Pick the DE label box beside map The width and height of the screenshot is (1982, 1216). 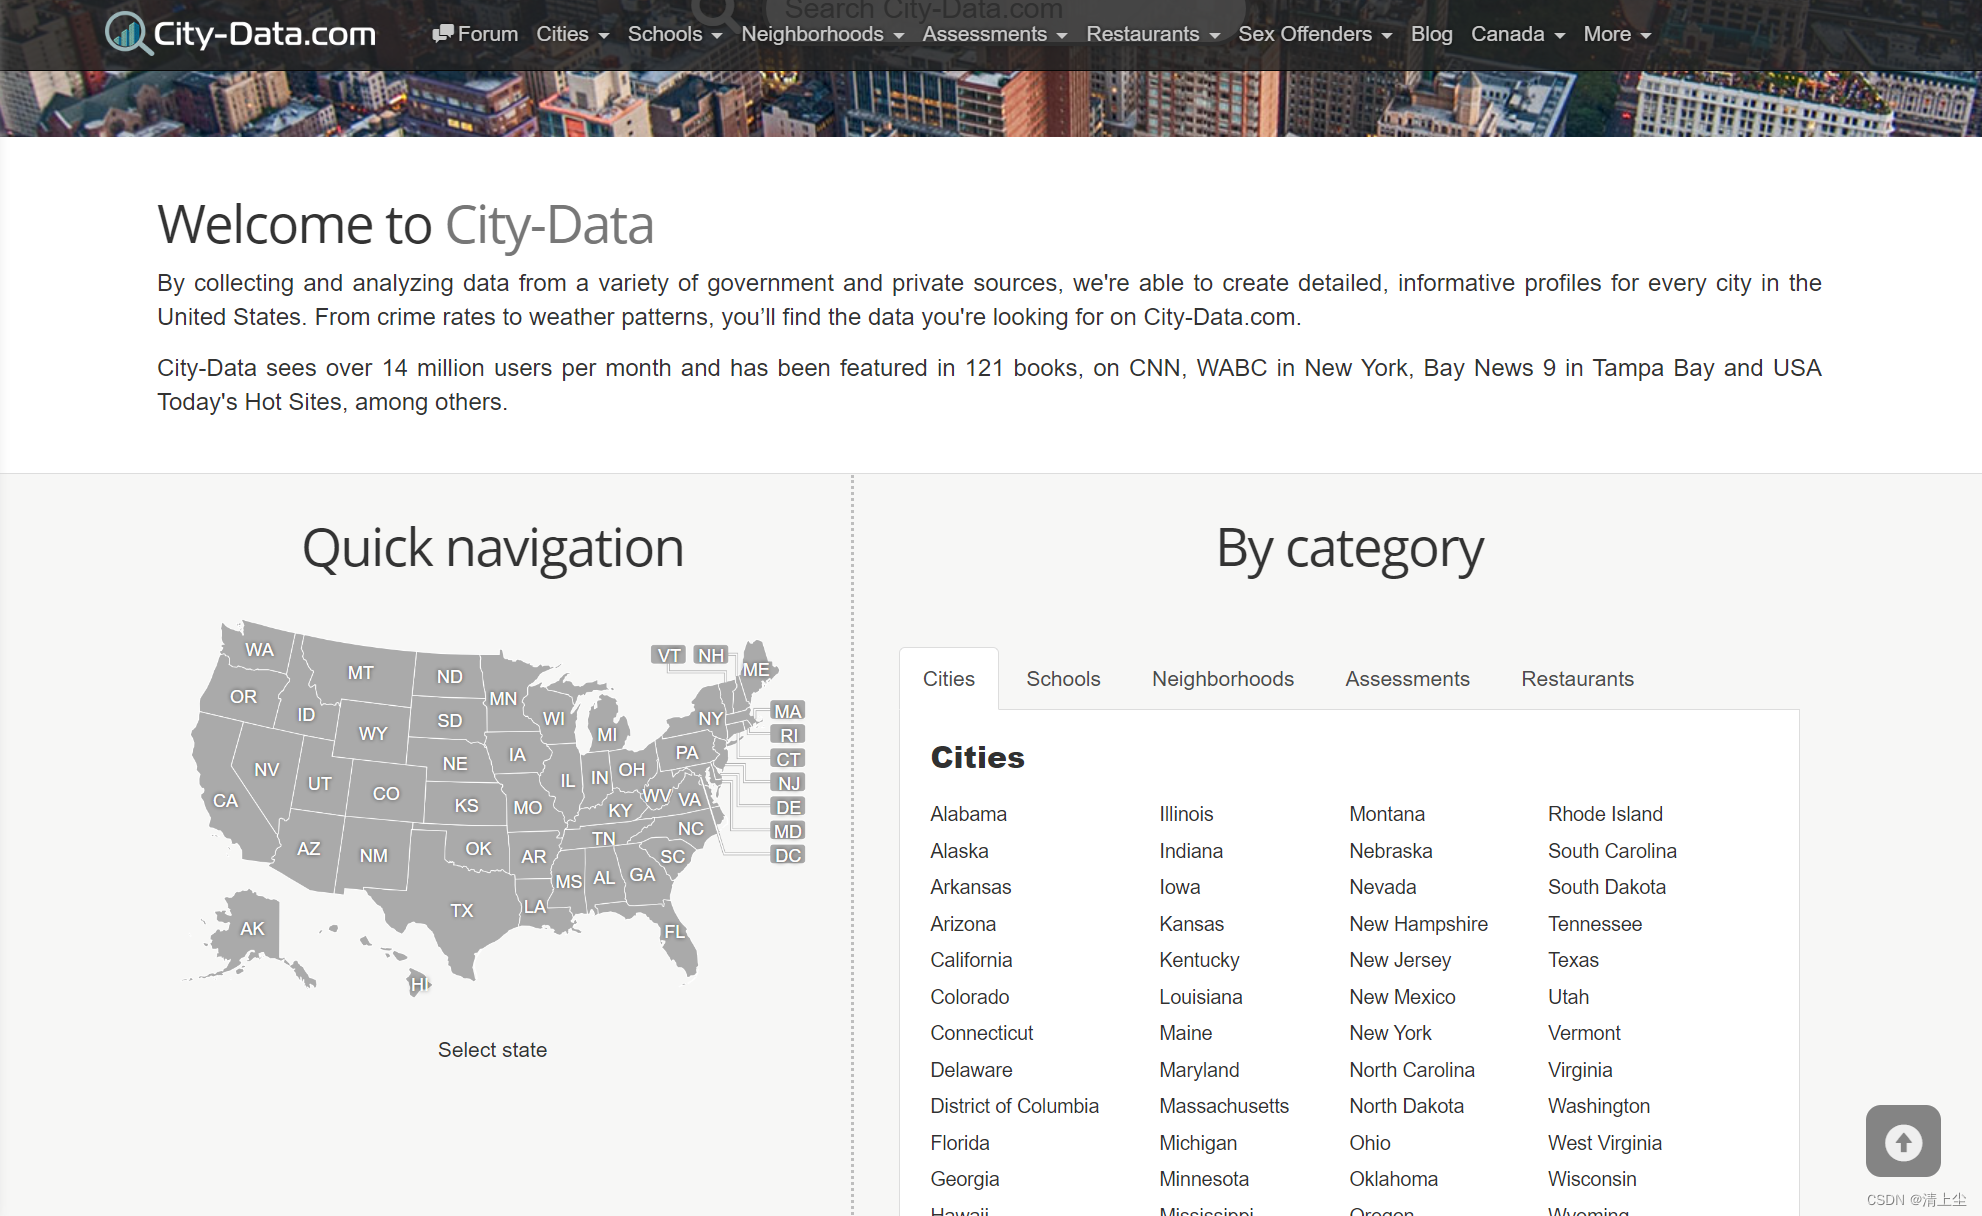(788, 807)
